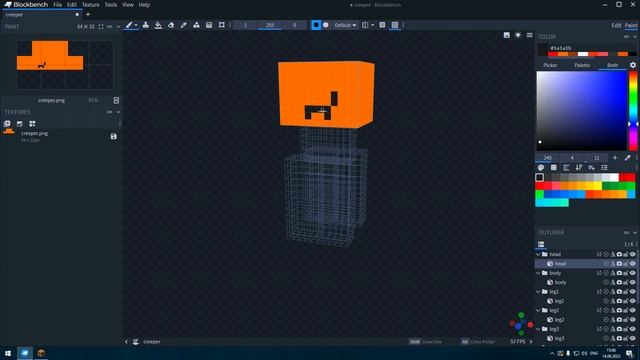The image size is (640, 360).
Task: Choose the circle brush shape
Action: coord(326,25)
